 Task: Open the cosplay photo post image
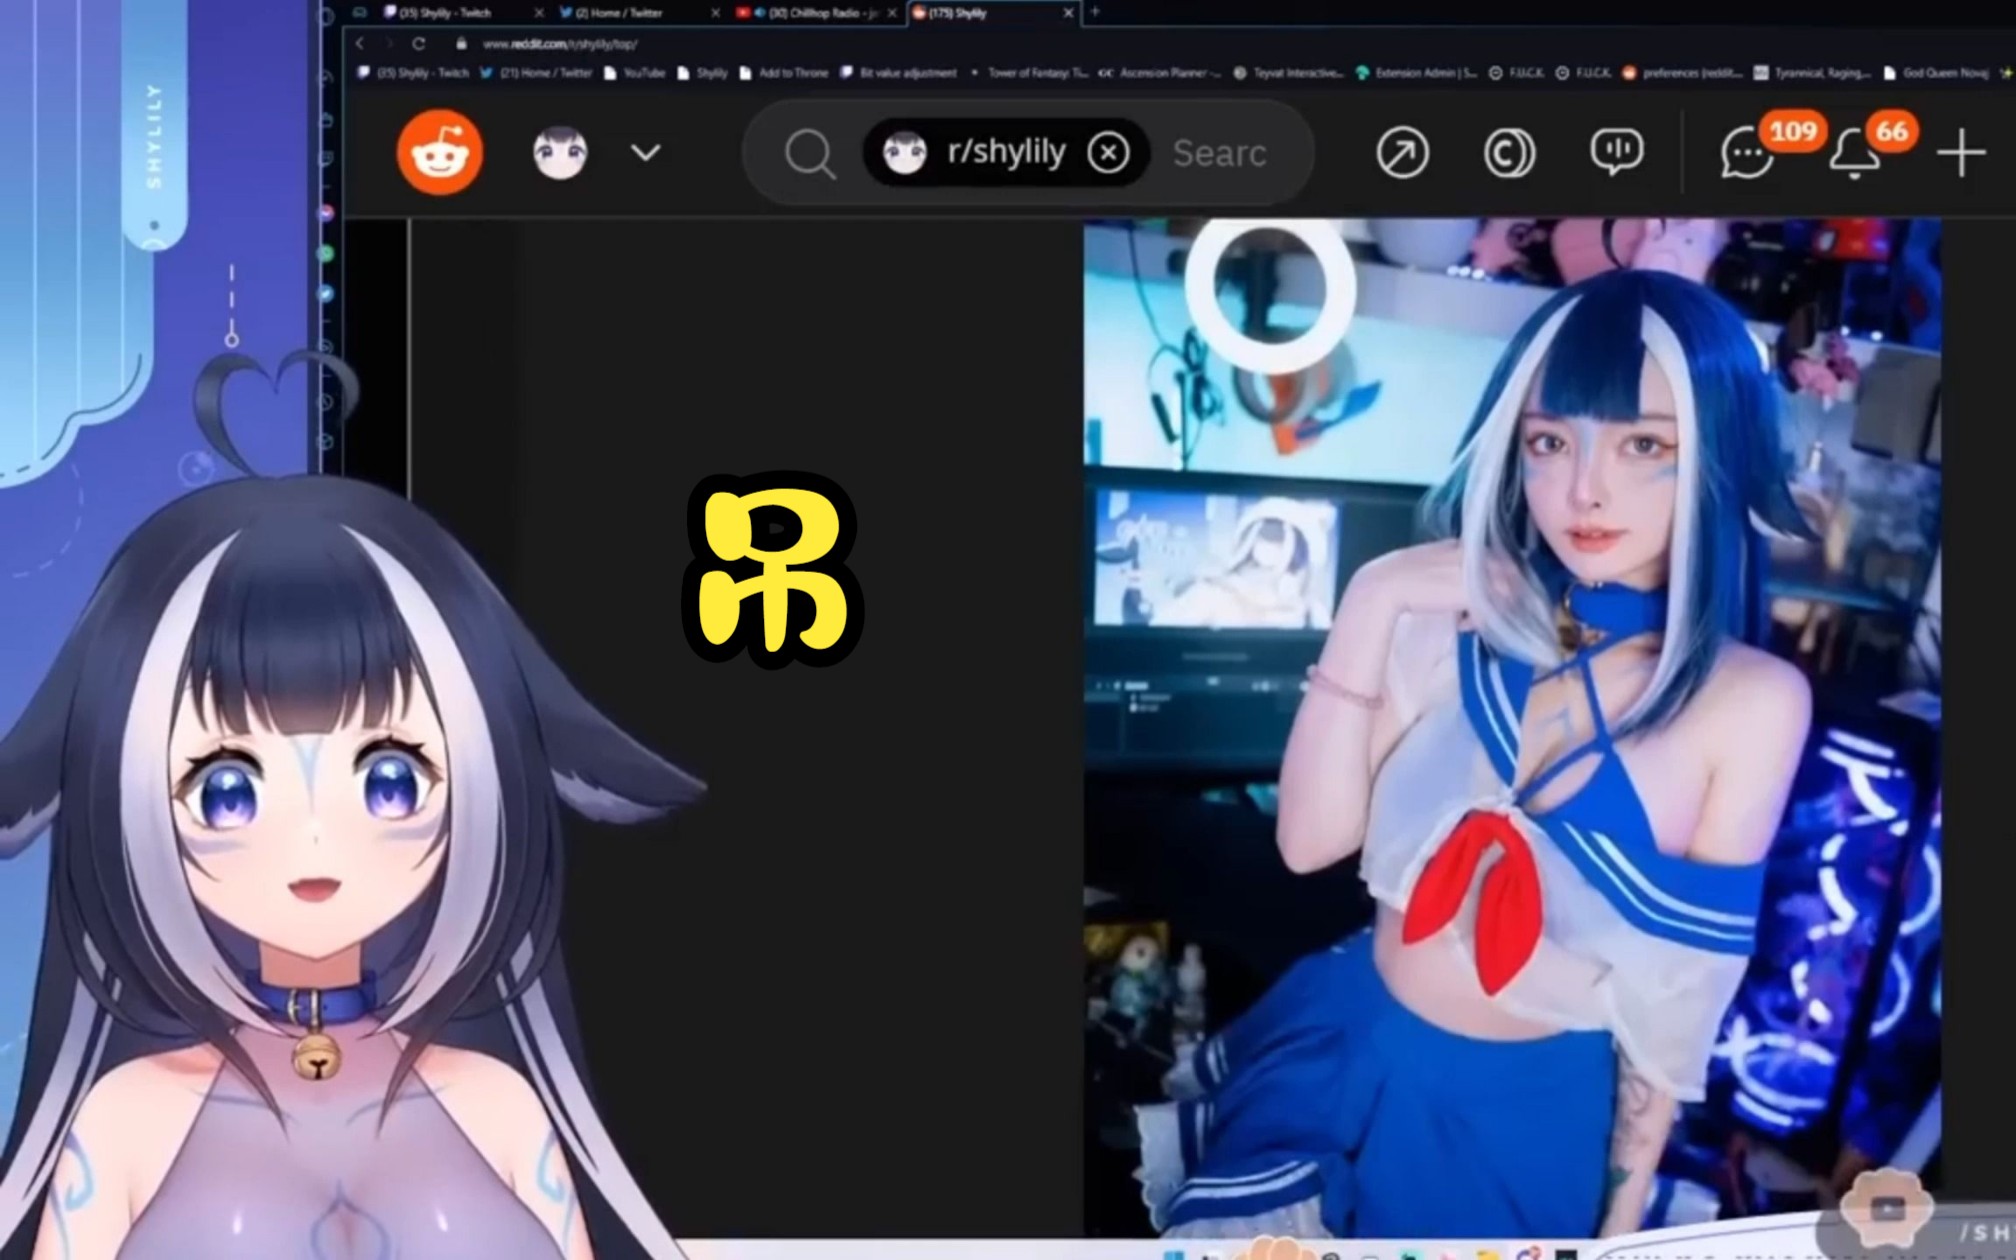click(x=1512, y=728)
